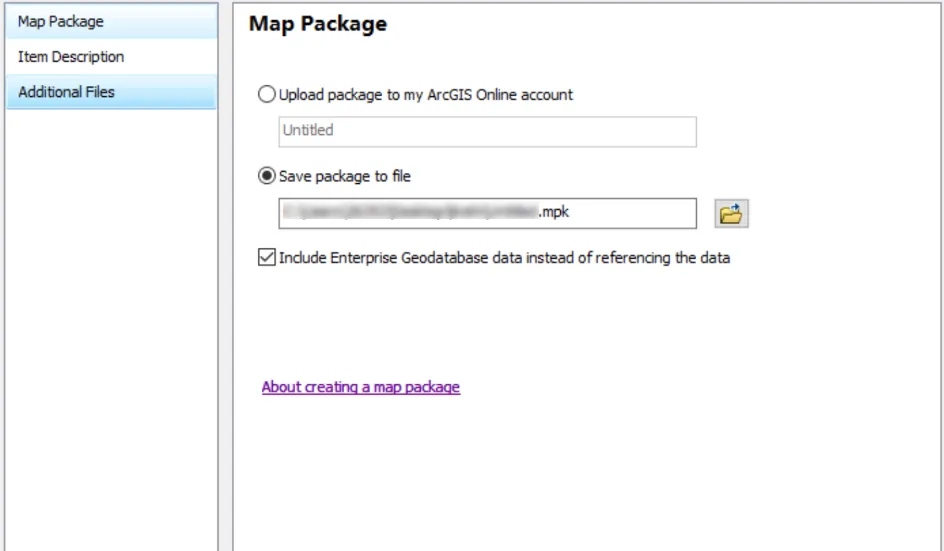Select Upload package to ArcGIS Online radio button
Image resolution: width=944 pixels, height=551 pixels.
[267, 95]
